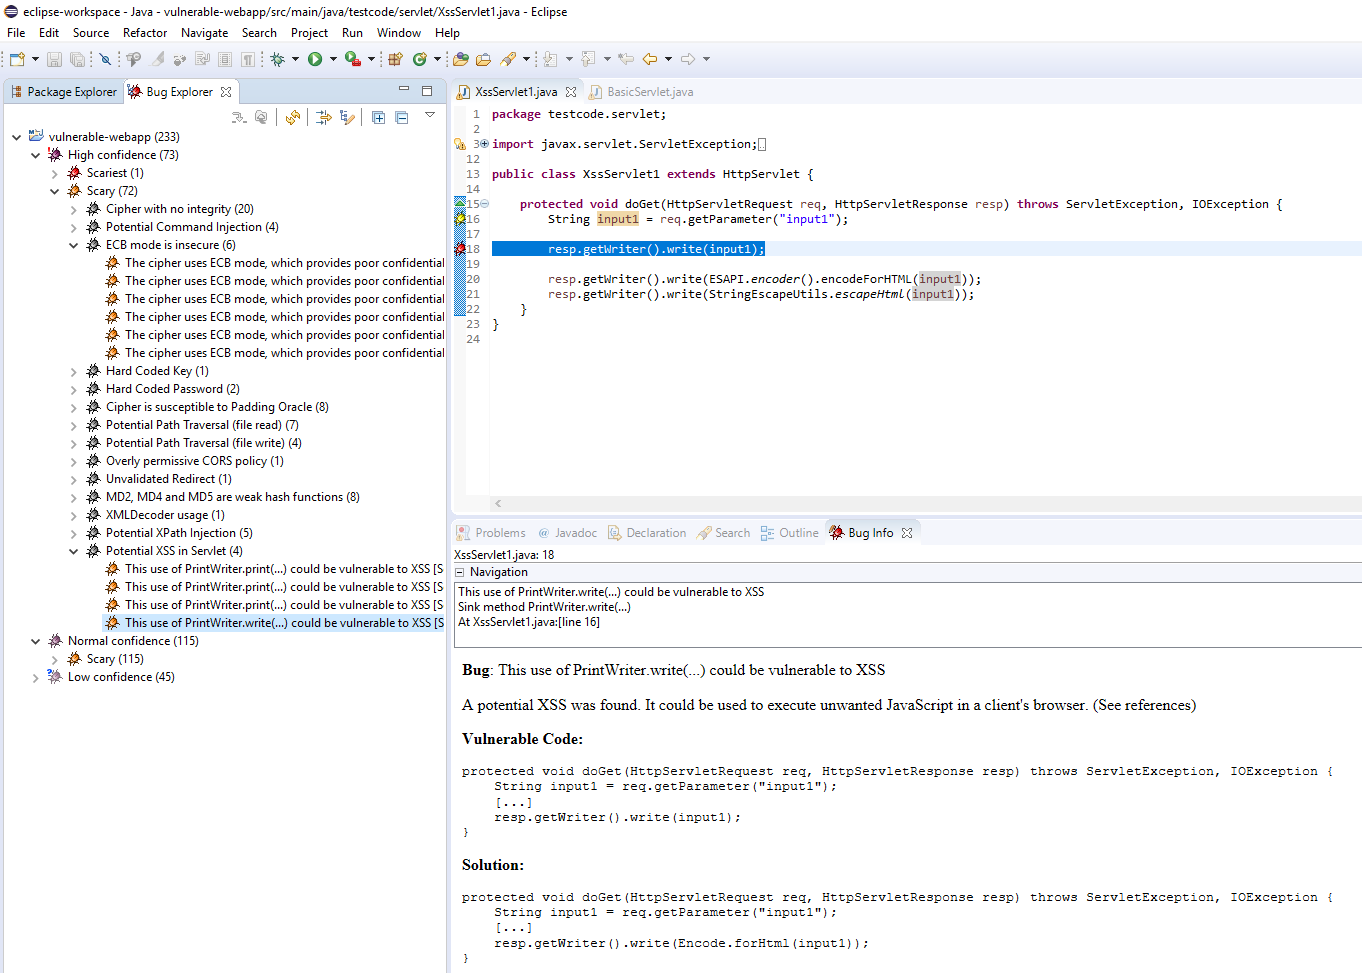Toggle the line 15 method fold marker
Image resolution: width=1362 pixels, height=973 pixels.
point(485,204)
